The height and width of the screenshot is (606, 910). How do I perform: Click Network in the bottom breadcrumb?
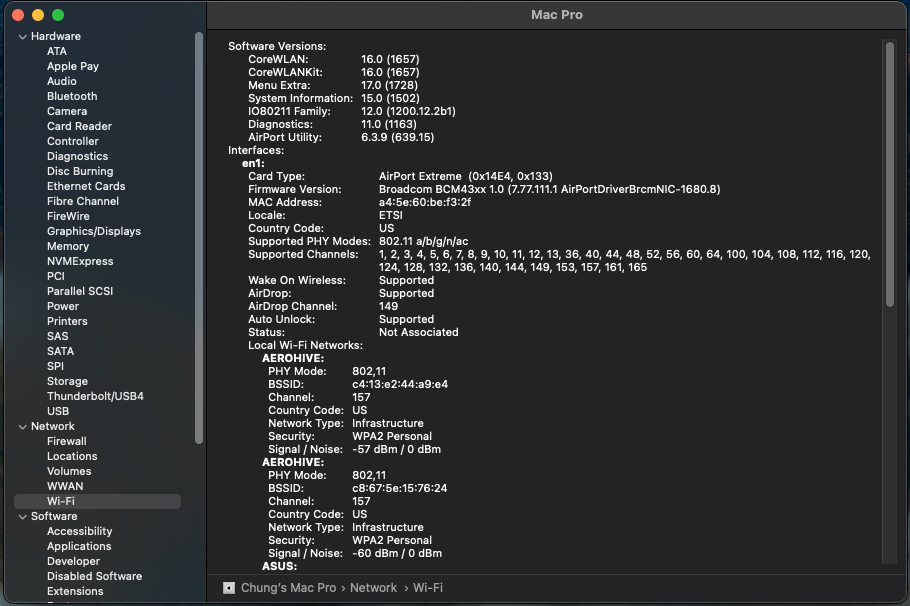click(373, 588)
